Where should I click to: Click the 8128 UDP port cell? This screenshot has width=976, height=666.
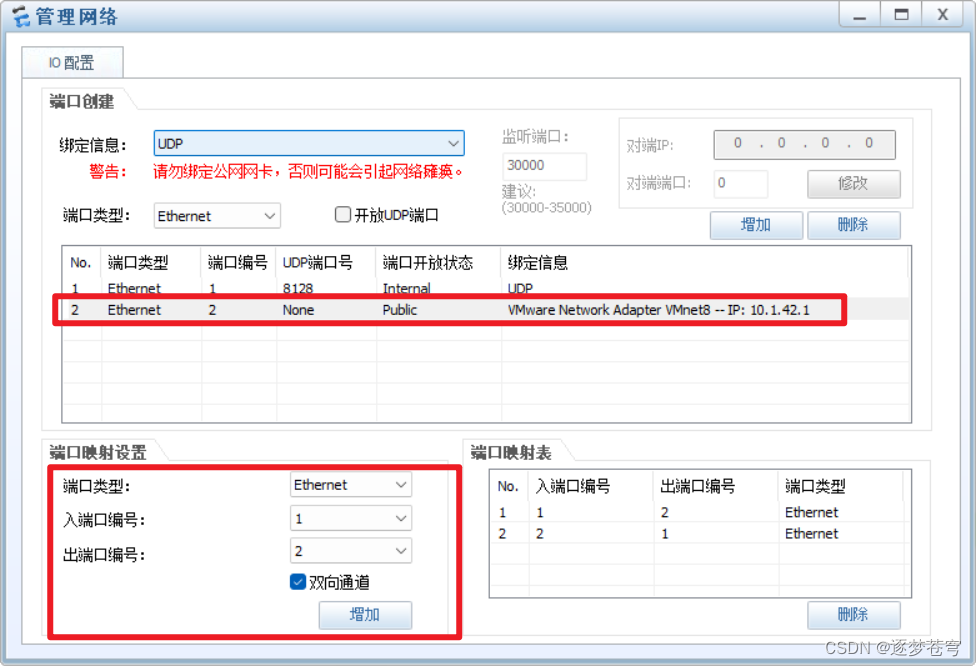tap(298, 288)
